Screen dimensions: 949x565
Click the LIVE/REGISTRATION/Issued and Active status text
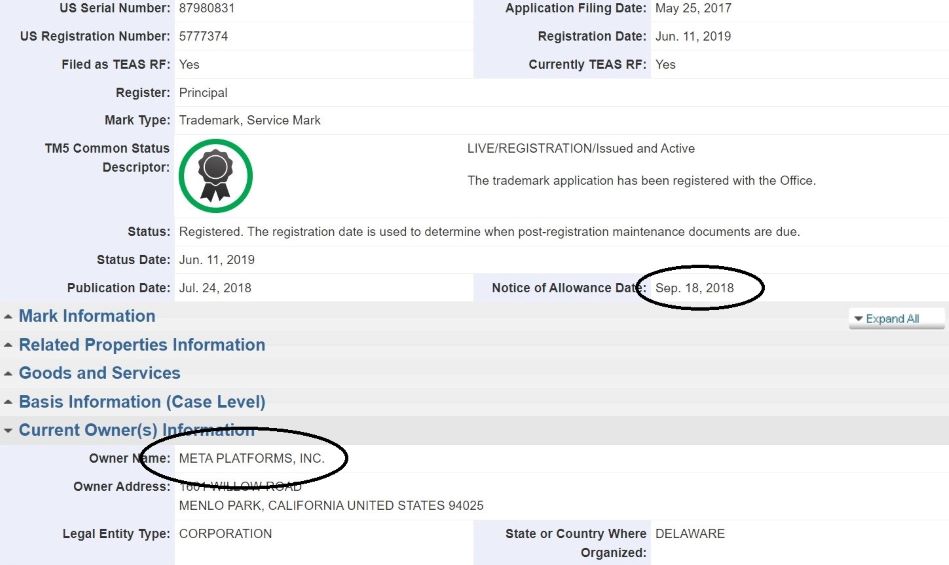[x=581, y=148]
